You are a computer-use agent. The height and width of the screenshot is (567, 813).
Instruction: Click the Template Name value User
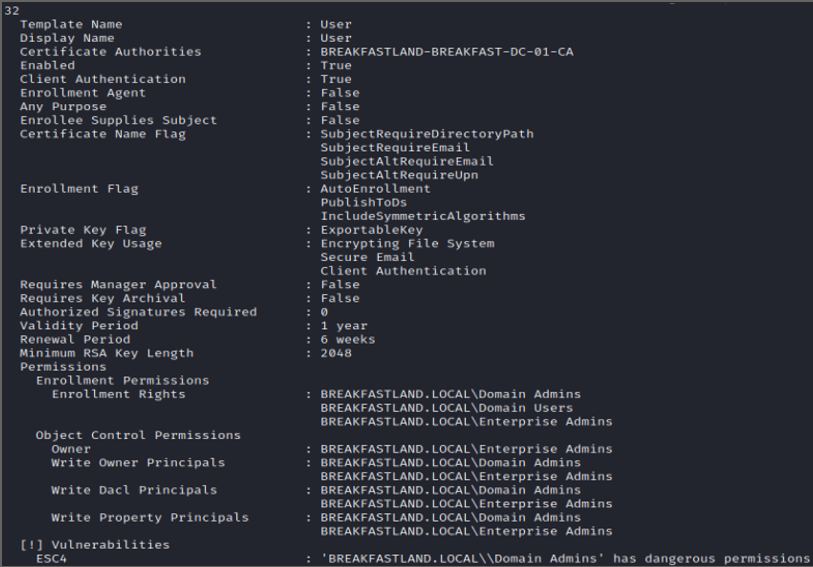point(336,24)
